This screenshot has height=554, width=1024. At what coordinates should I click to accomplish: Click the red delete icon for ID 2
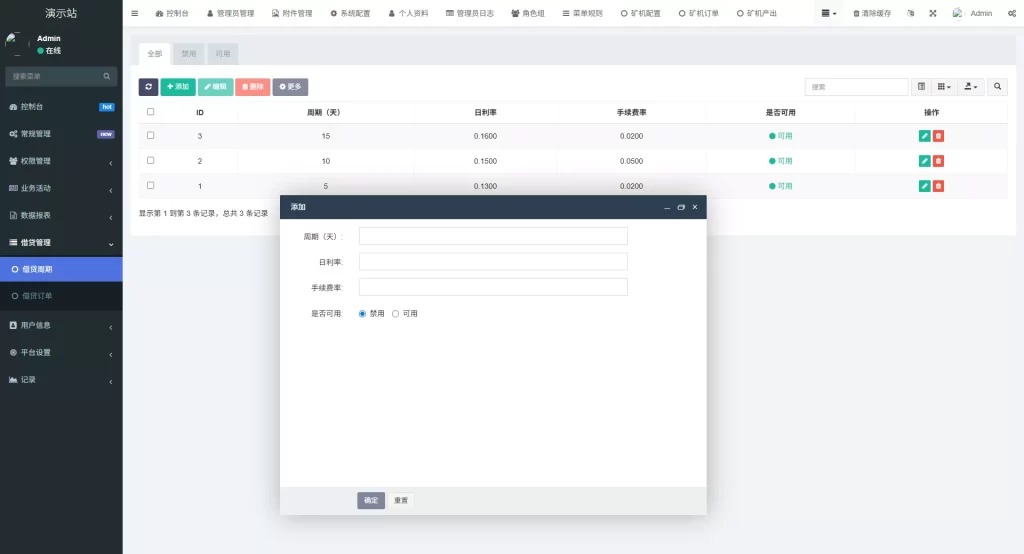(x=938, y=161)
